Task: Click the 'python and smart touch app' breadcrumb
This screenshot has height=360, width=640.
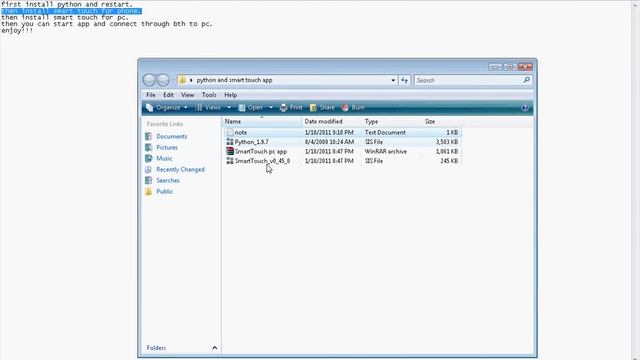Action: coord(234,80)
